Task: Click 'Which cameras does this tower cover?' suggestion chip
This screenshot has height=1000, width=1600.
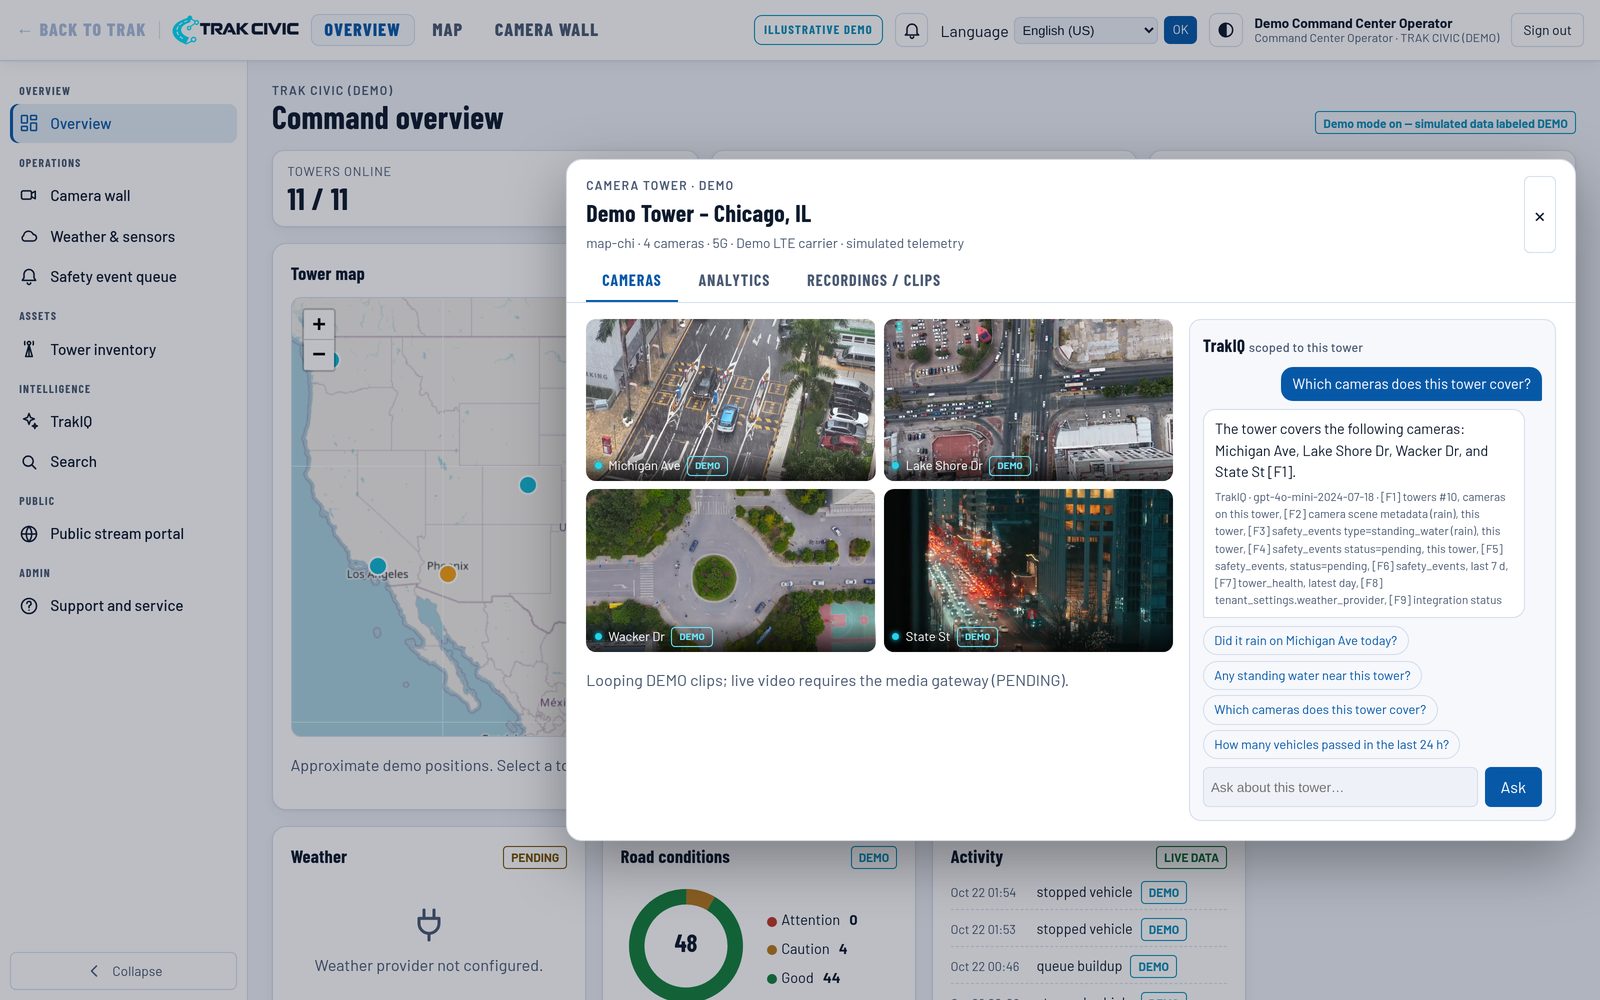Action: point(1320,710)
